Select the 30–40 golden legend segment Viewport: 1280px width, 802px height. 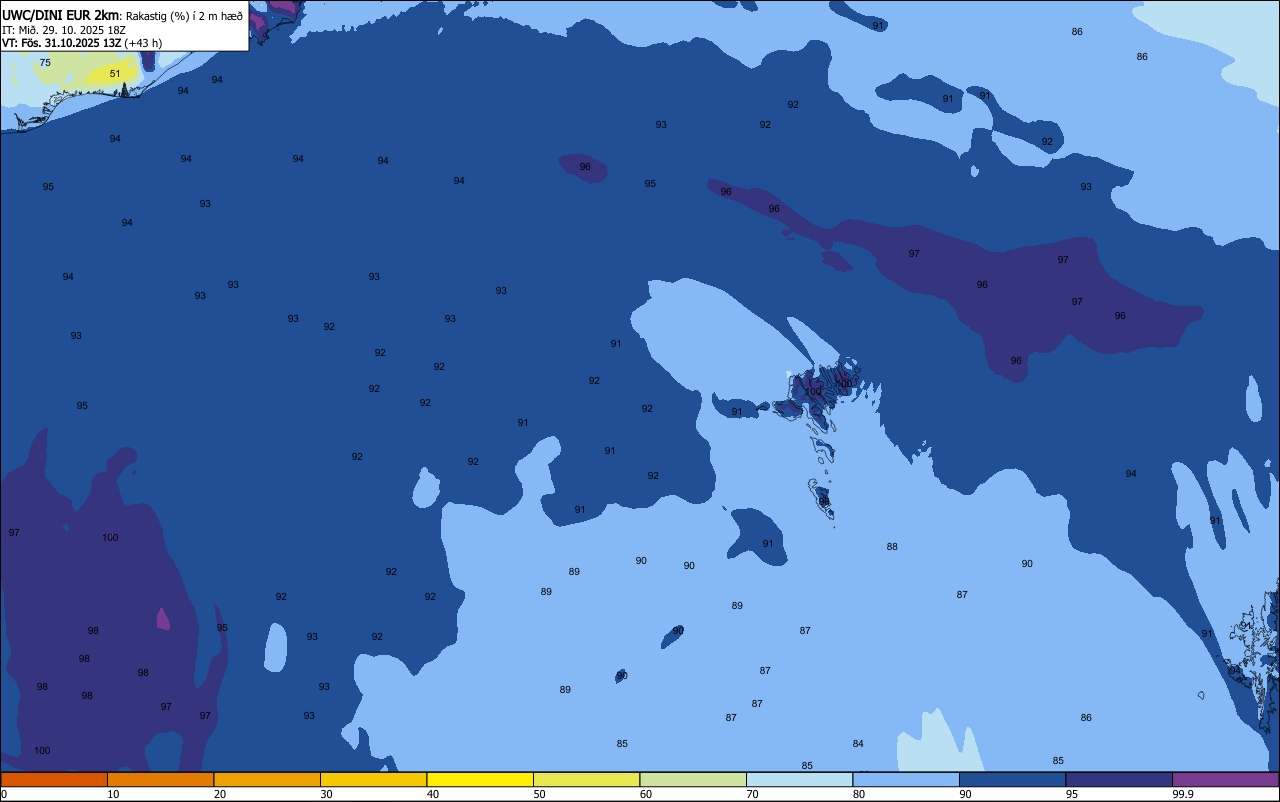pos(373,779)
